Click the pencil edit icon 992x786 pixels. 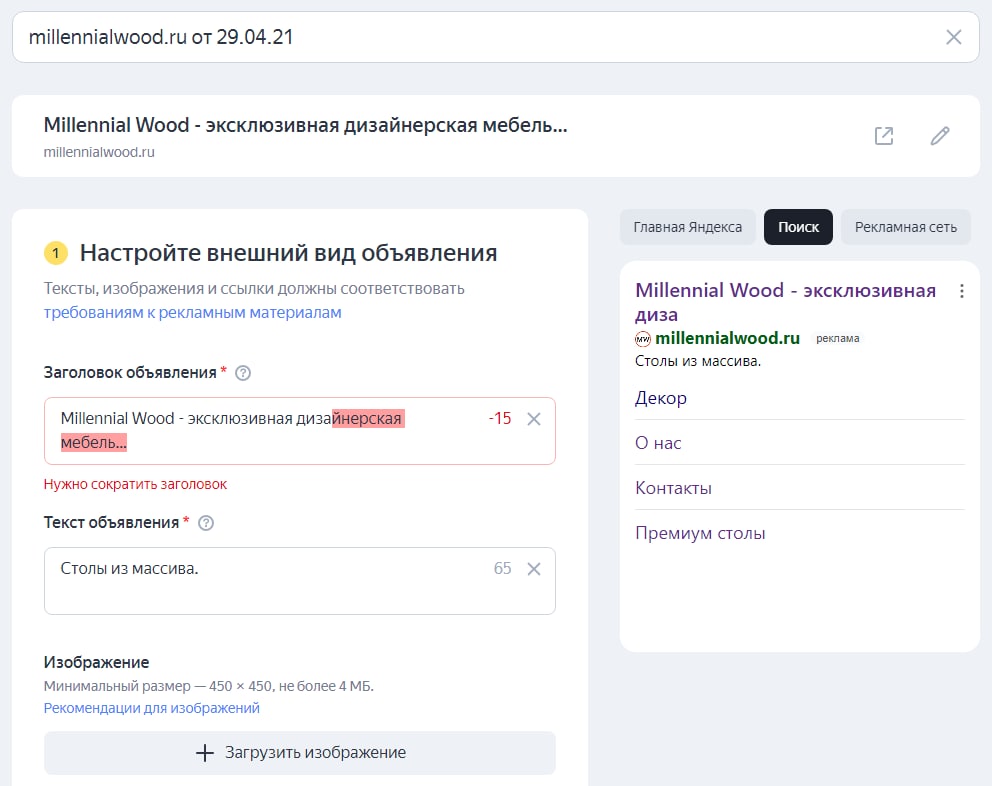point(939,136)
